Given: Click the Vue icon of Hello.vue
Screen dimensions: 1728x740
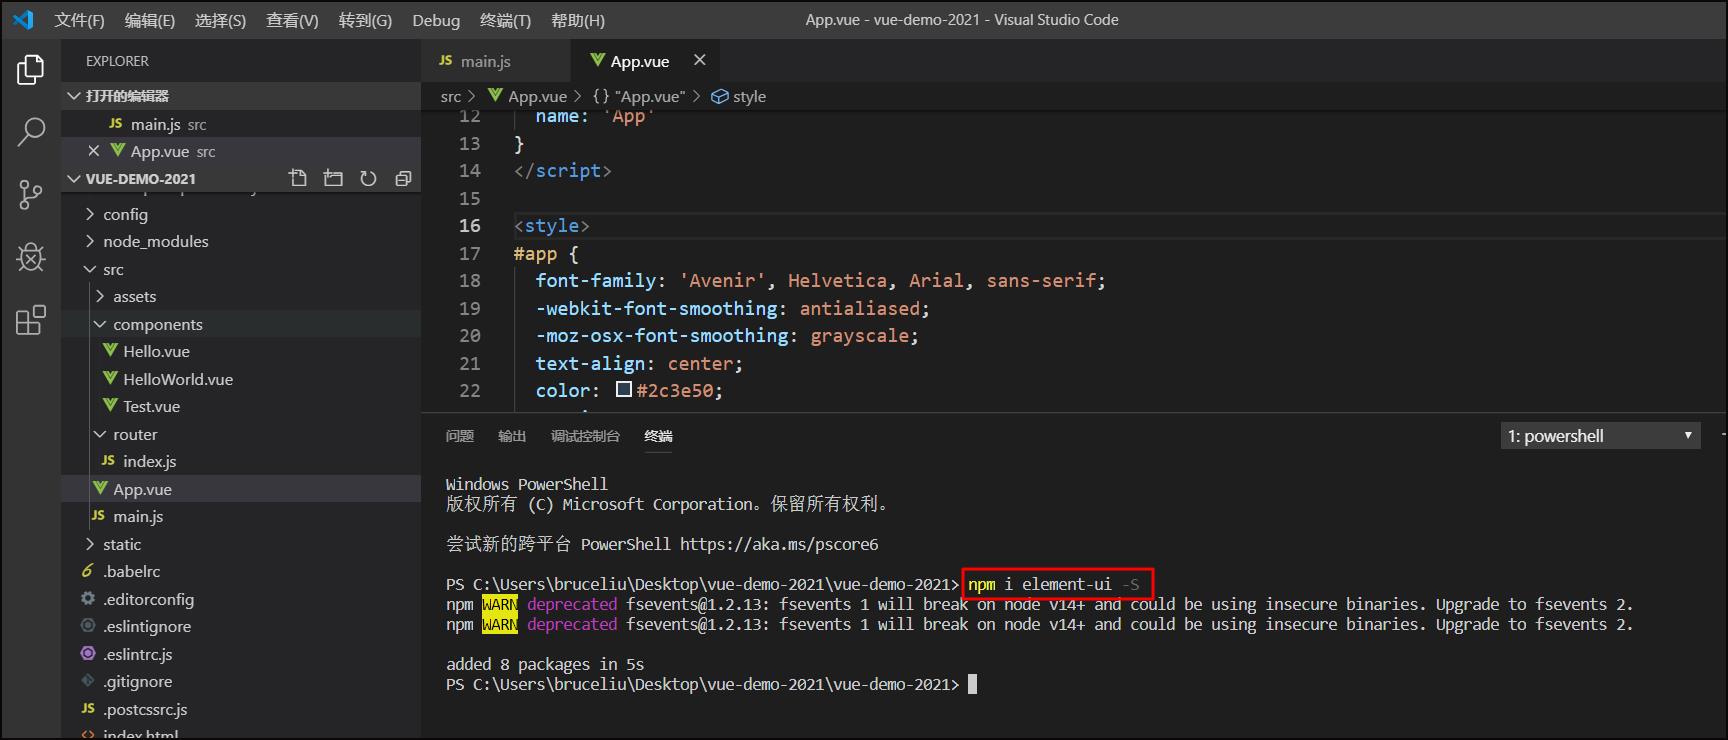Looking at the screenshot, I should click(111, 351).
